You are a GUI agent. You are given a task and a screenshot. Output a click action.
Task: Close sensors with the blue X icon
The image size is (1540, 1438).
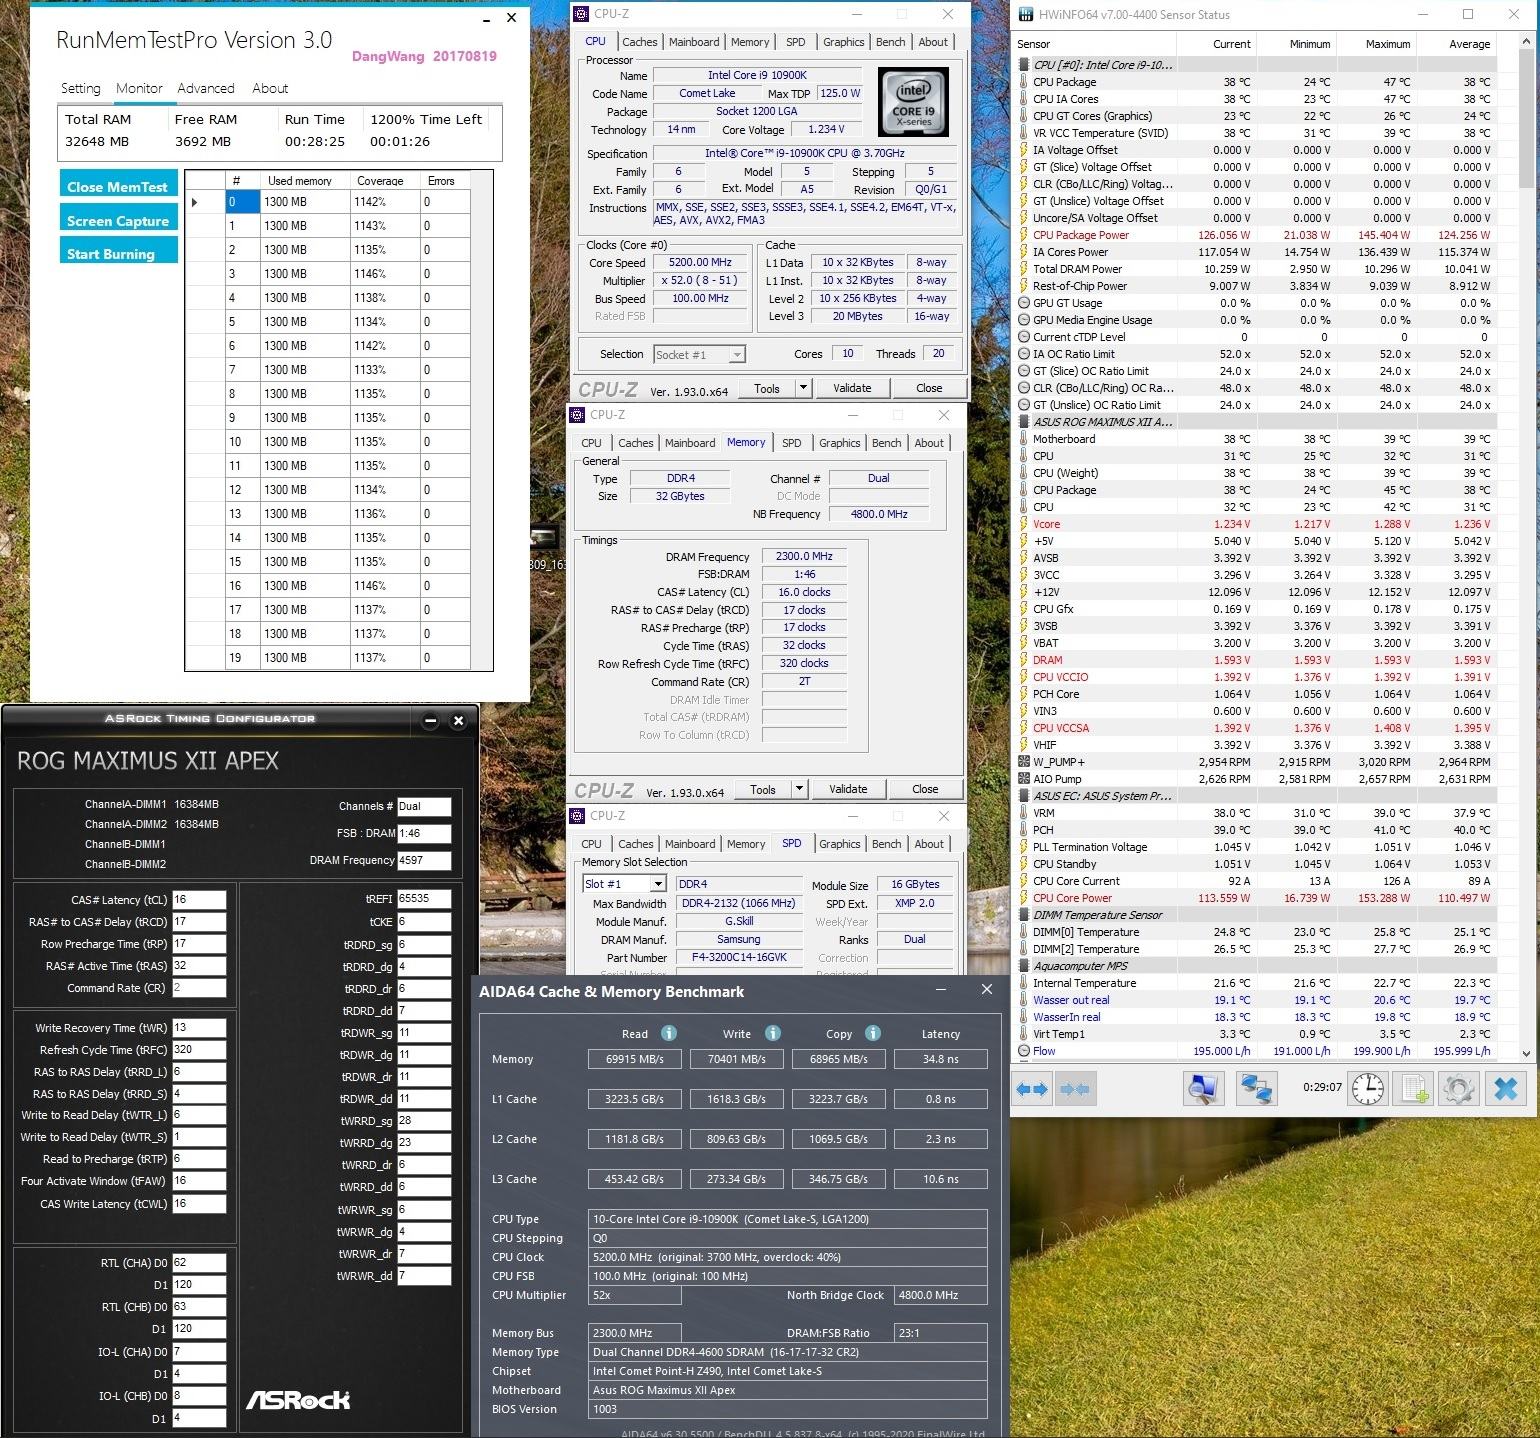coord(1506,1088)
